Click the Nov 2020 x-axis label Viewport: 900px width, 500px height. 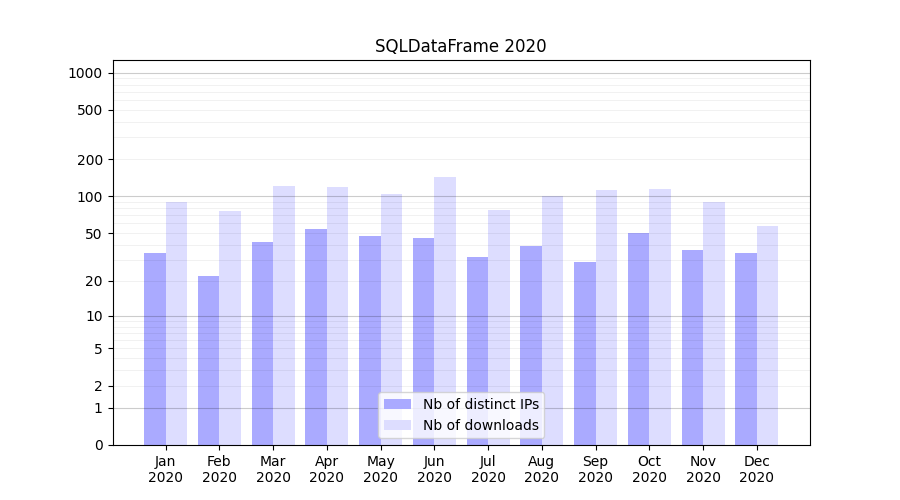[x=703, y=469]
